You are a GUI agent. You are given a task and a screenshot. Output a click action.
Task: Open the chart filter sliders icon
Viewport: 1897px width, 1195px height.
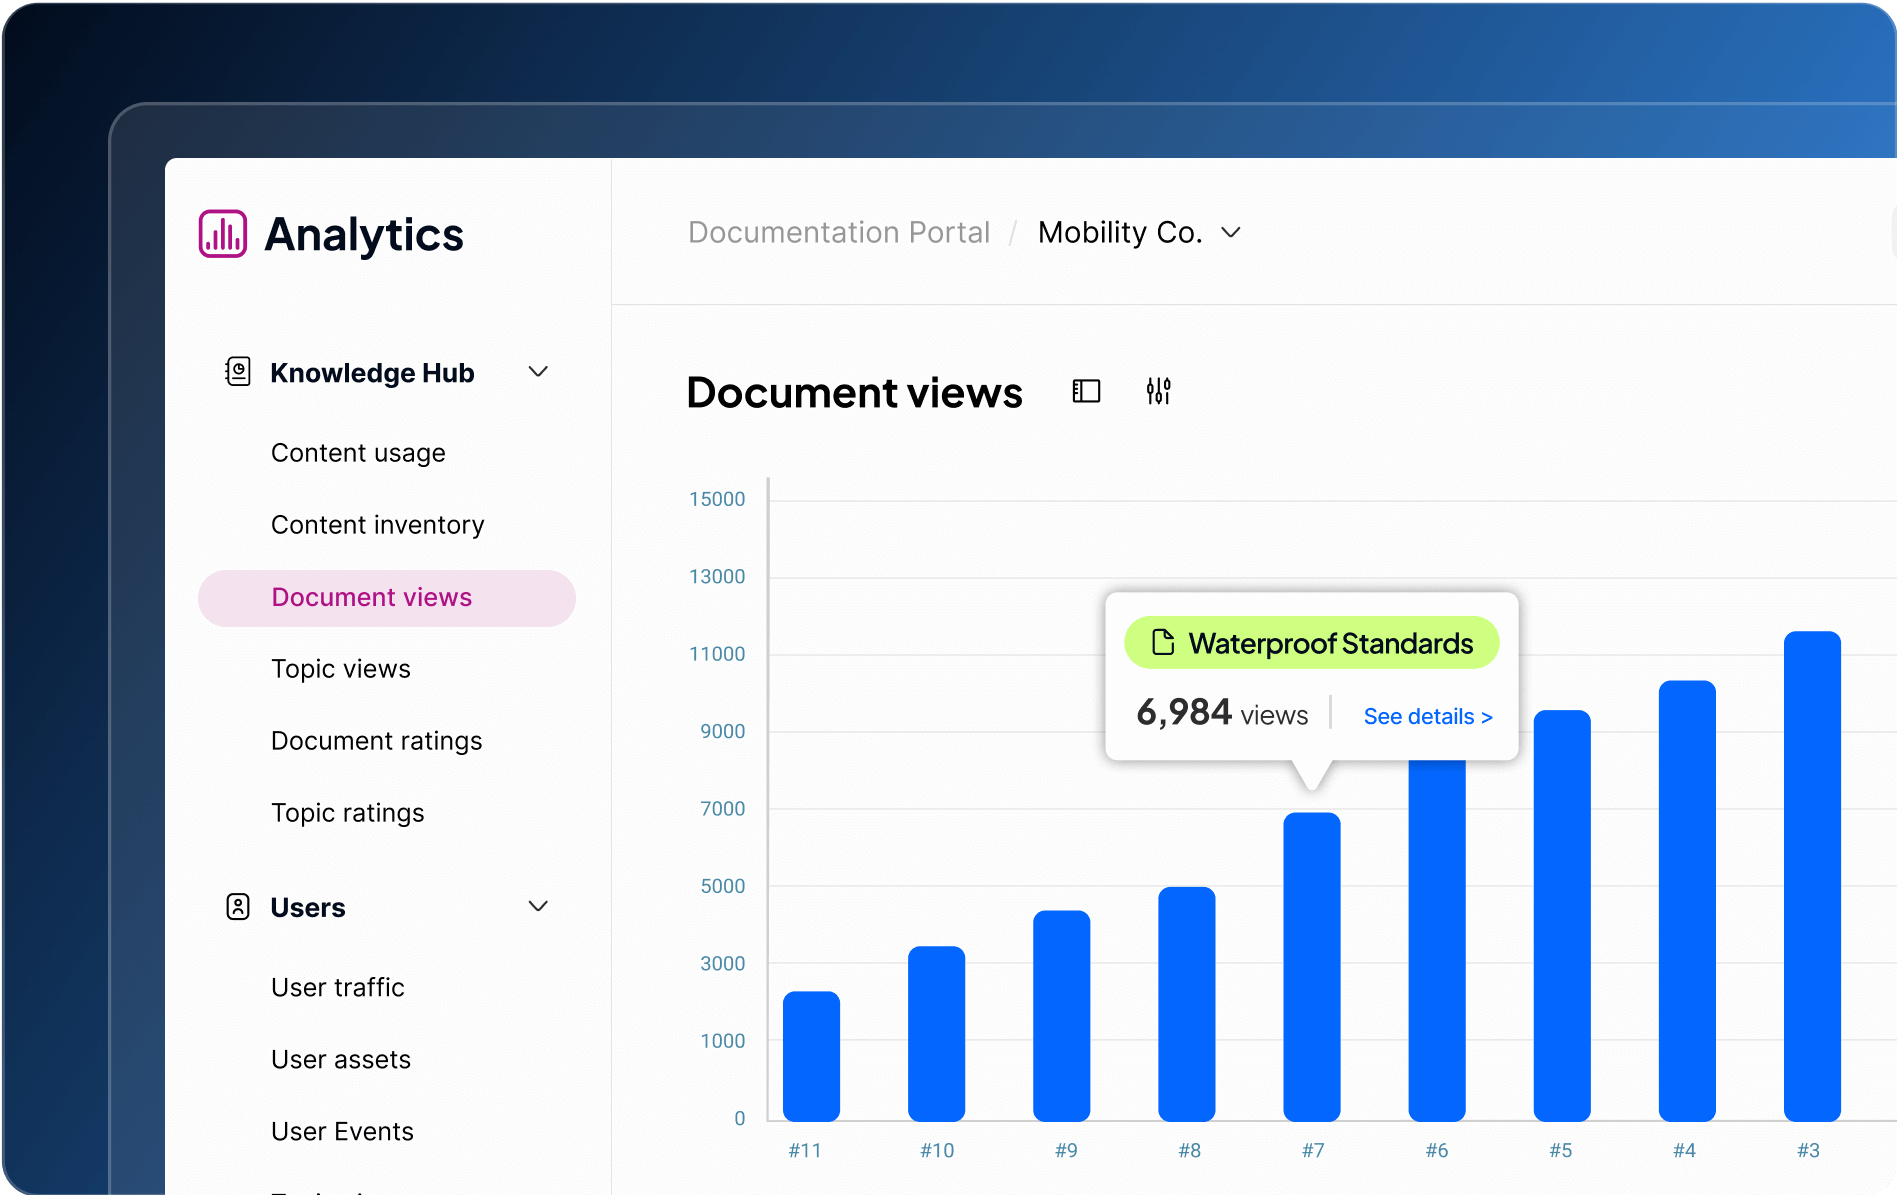pos(1158,391)
